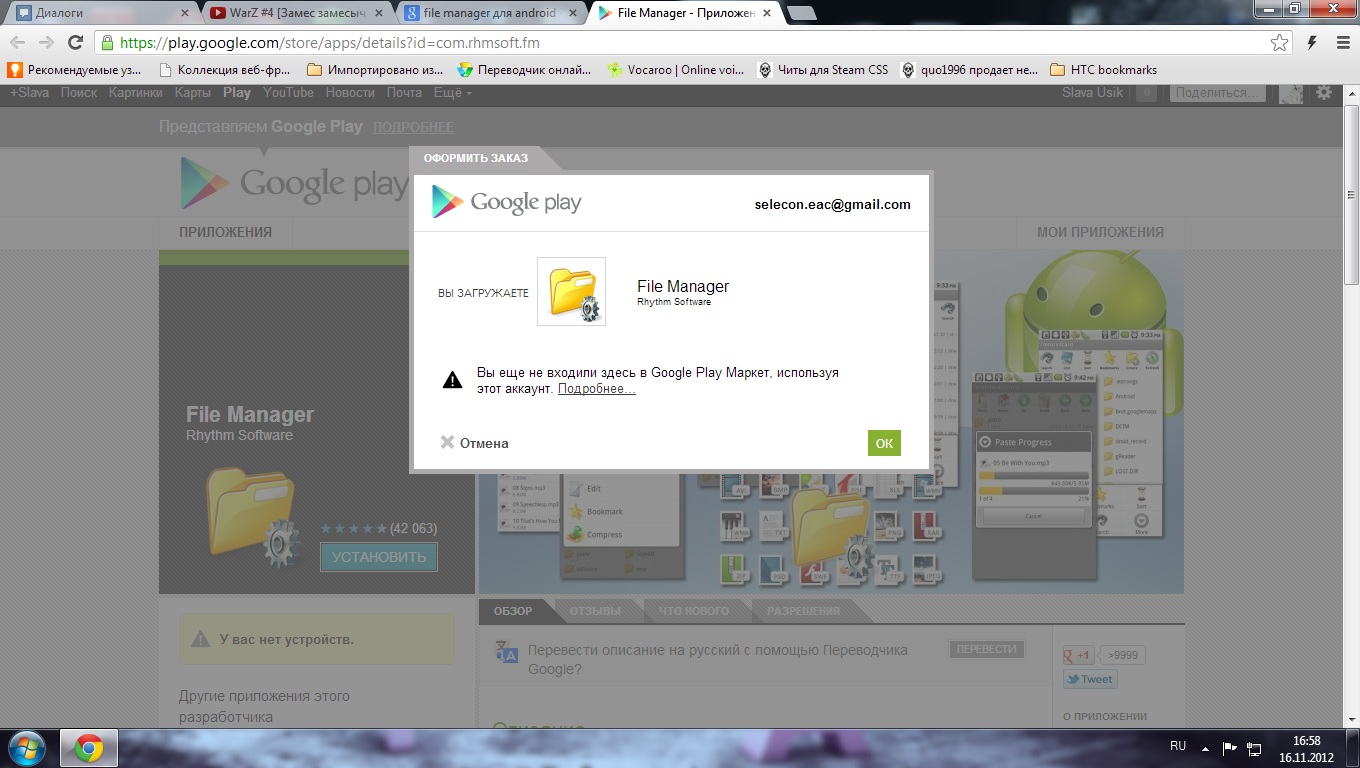
Task: Open the Импортировано из... bookmarks folder
Action: click(x=375, y=70)
